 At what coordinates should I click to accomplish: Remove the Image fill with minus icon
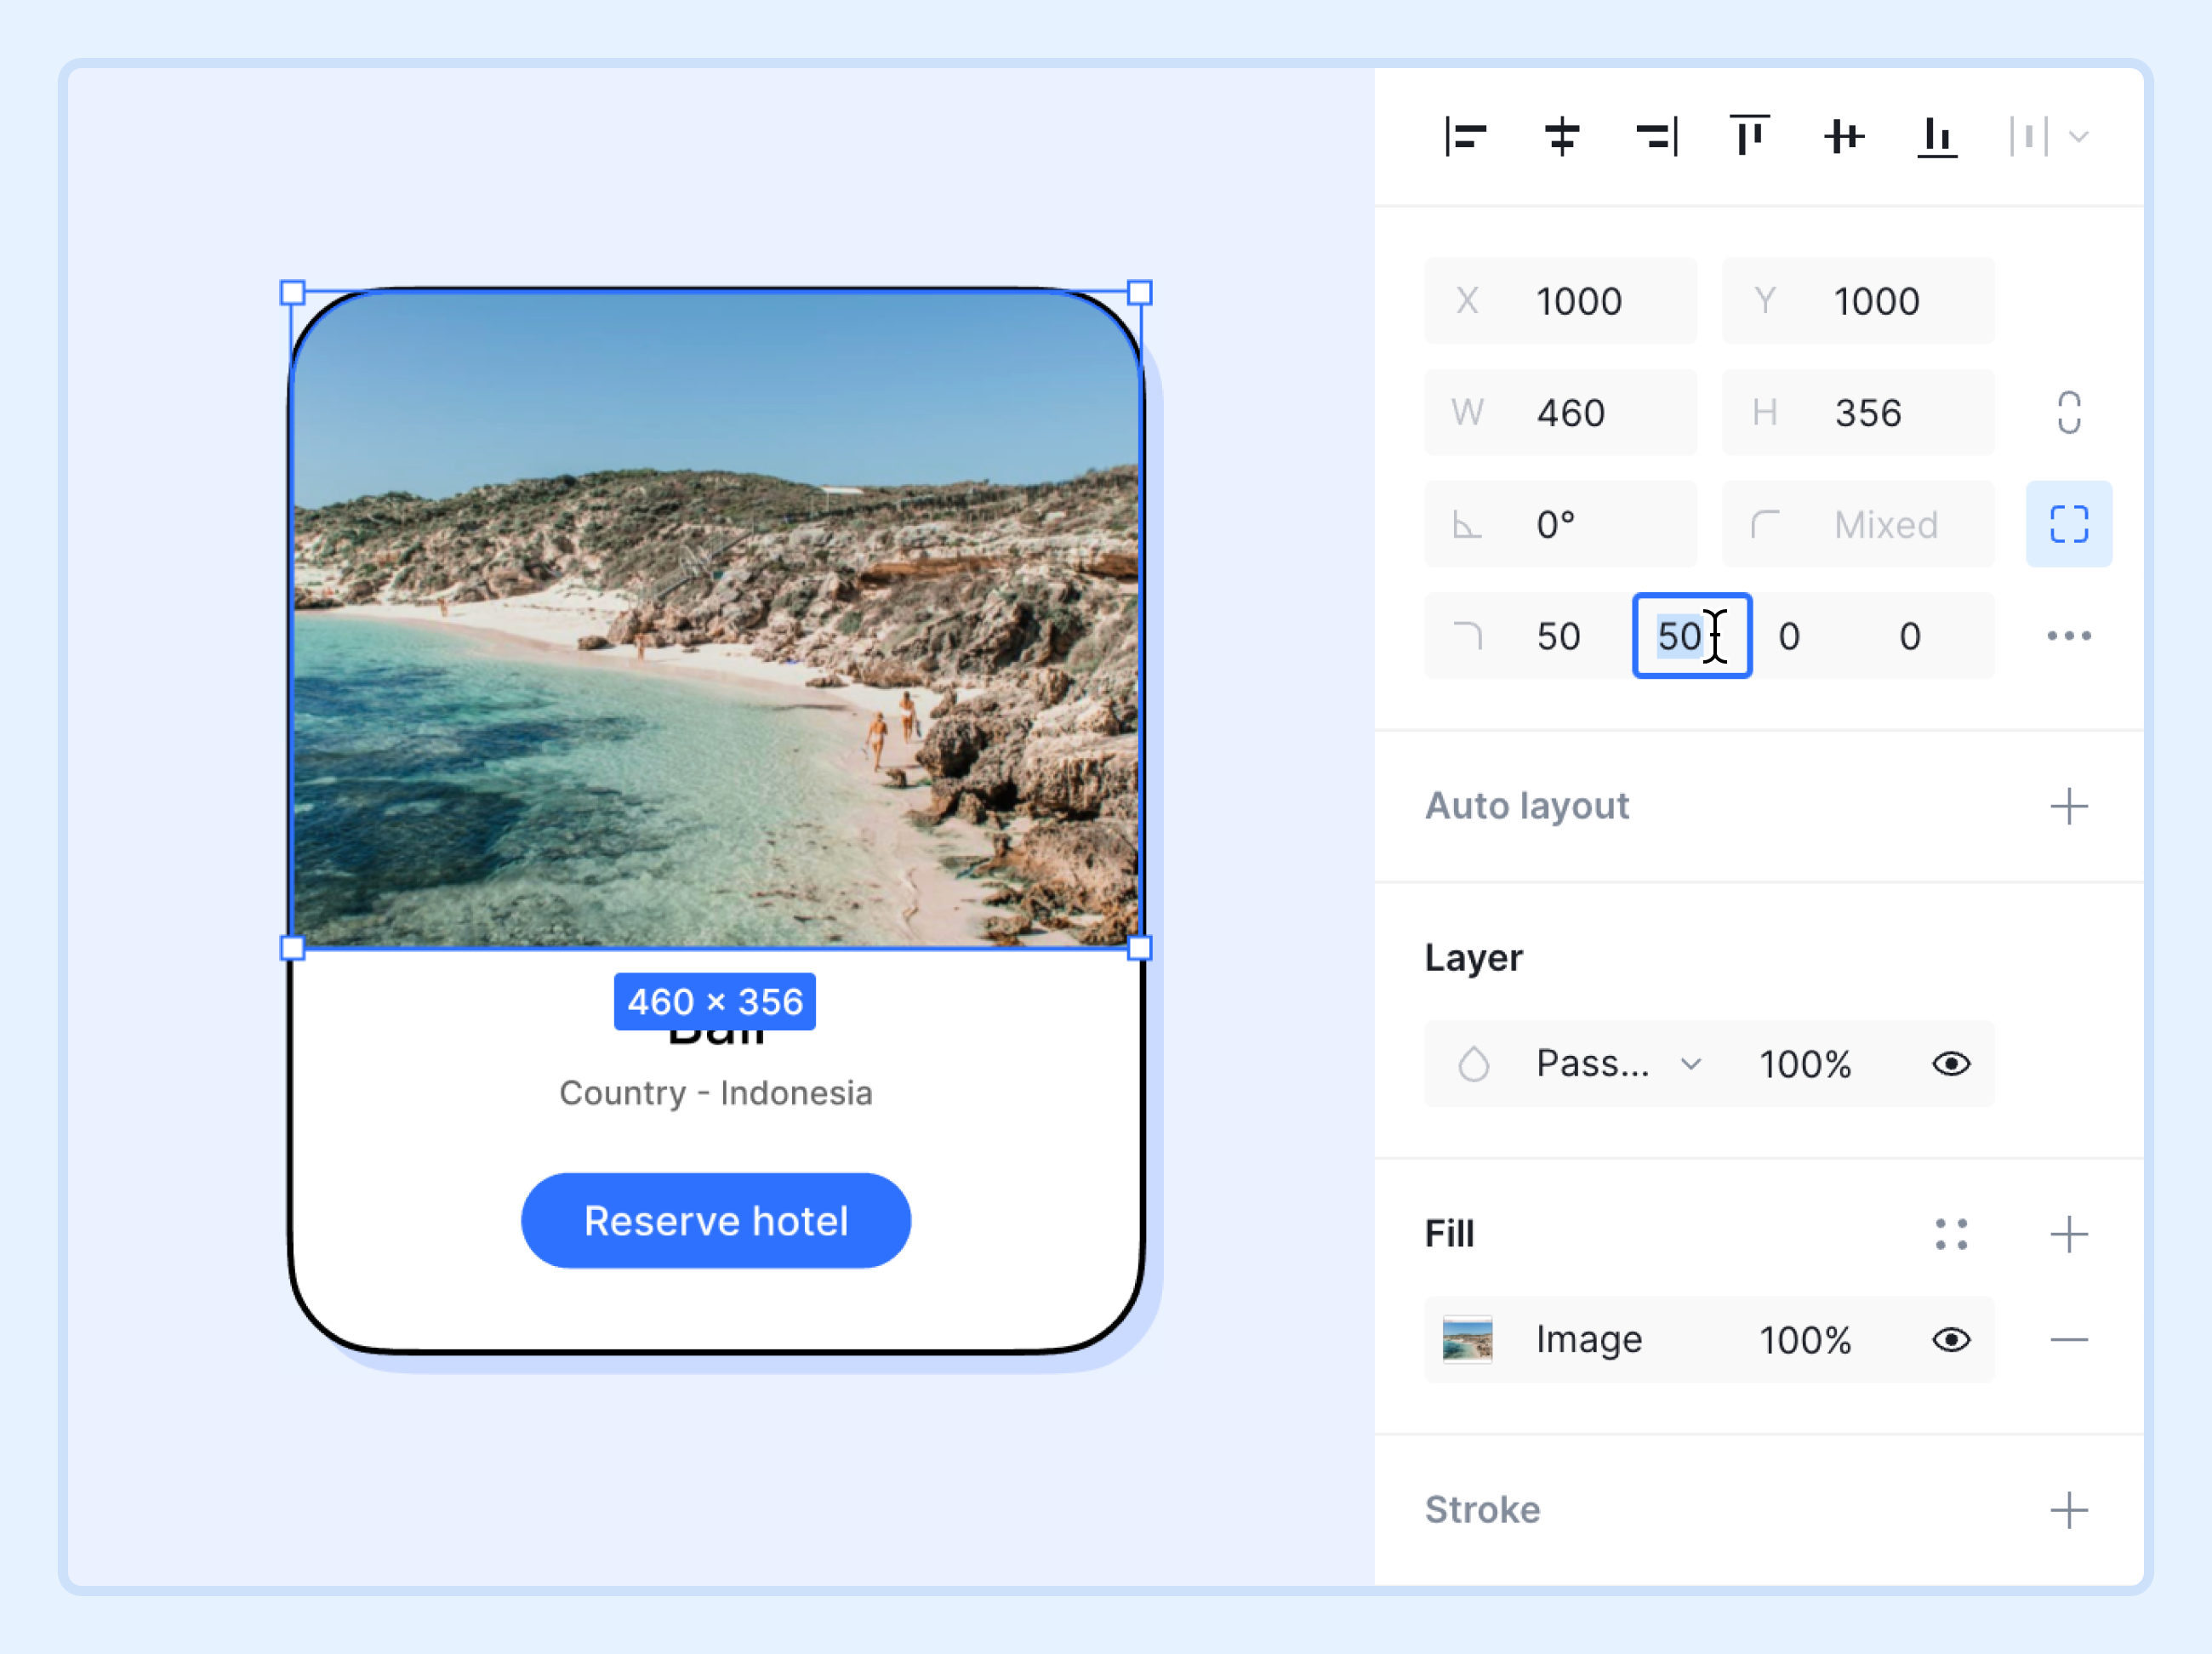[2069, 1340]
